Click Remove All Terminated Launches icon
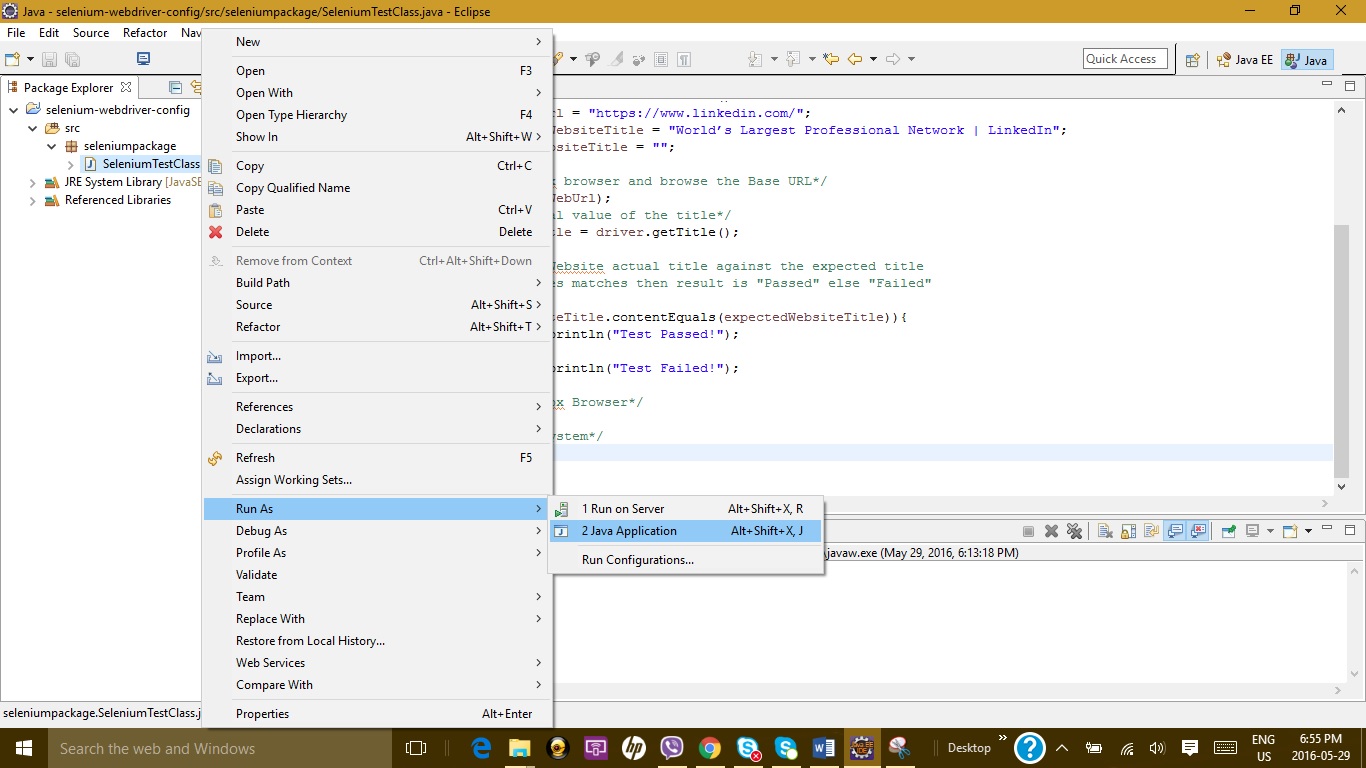The image size is (1366, 768). (x=1074, y=531)
